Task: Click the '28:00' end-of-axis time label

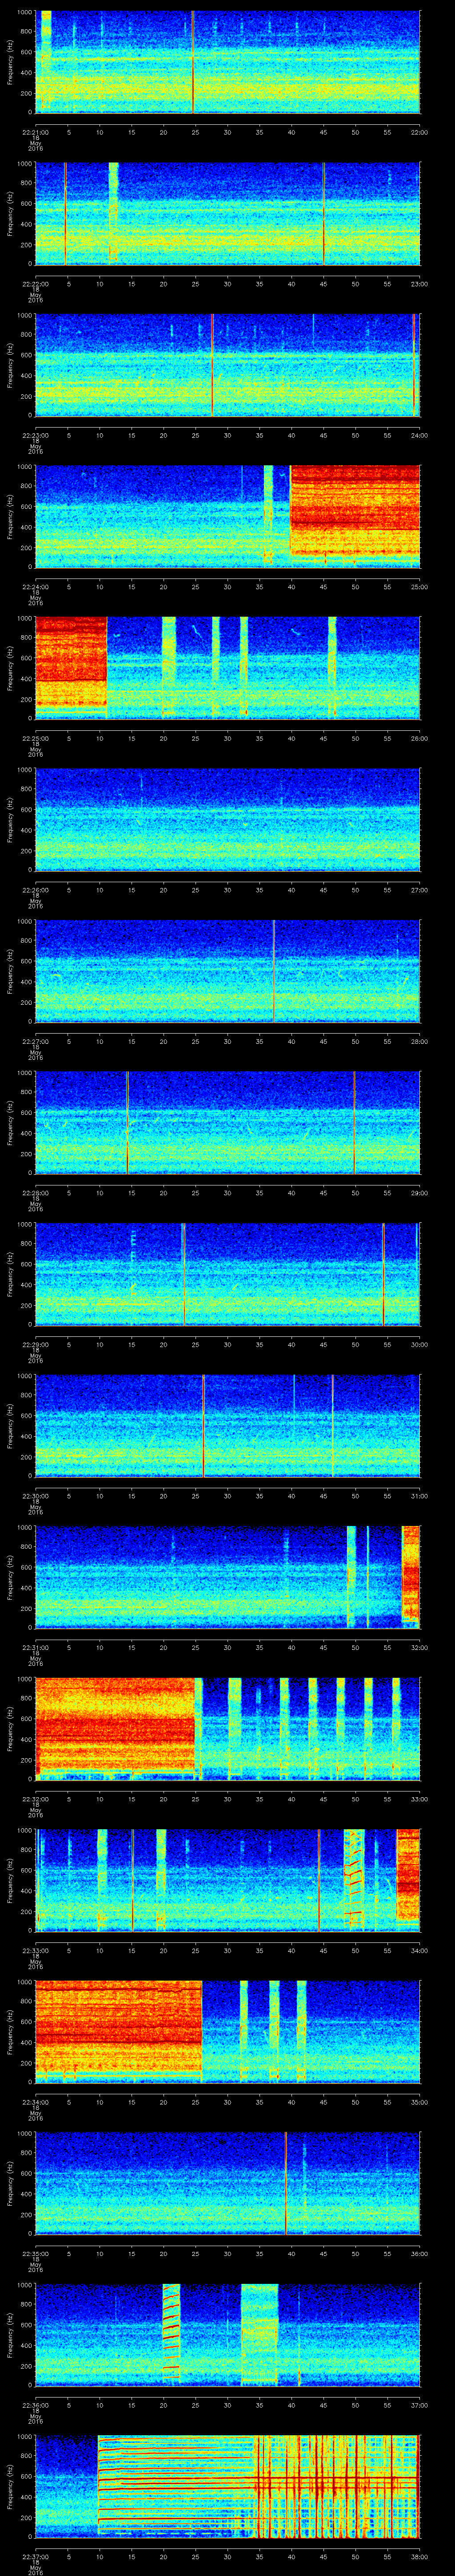Action: coord(419,1041)
